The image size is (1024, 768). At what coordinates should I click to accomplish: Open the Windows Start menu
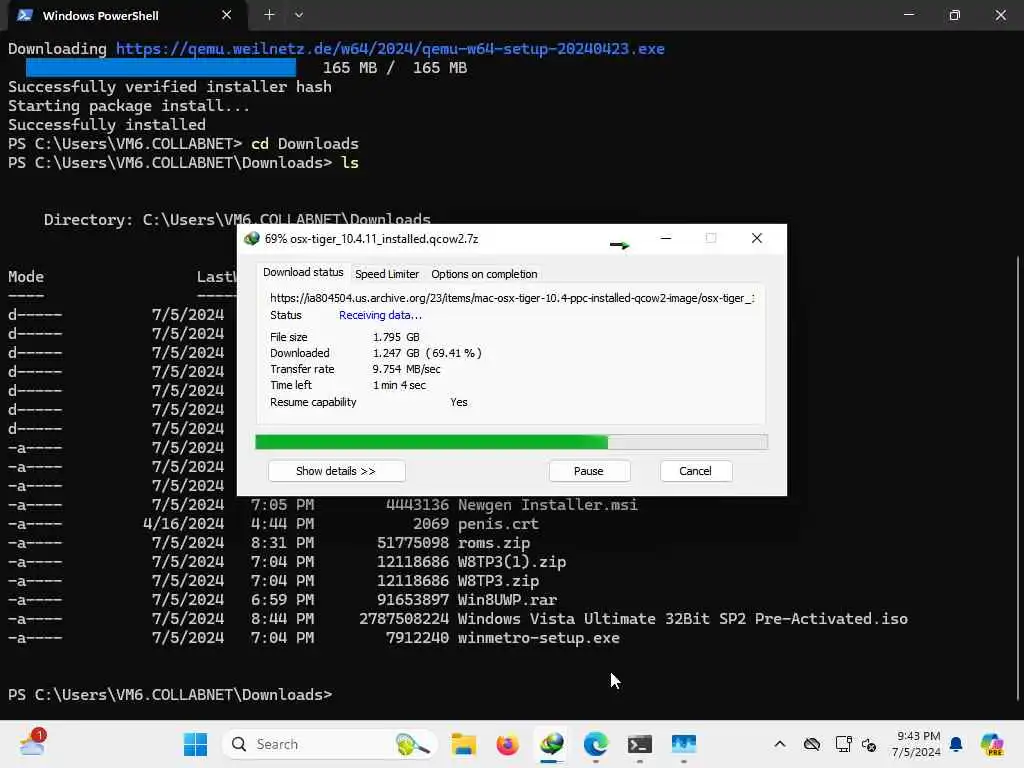[195, 744]
